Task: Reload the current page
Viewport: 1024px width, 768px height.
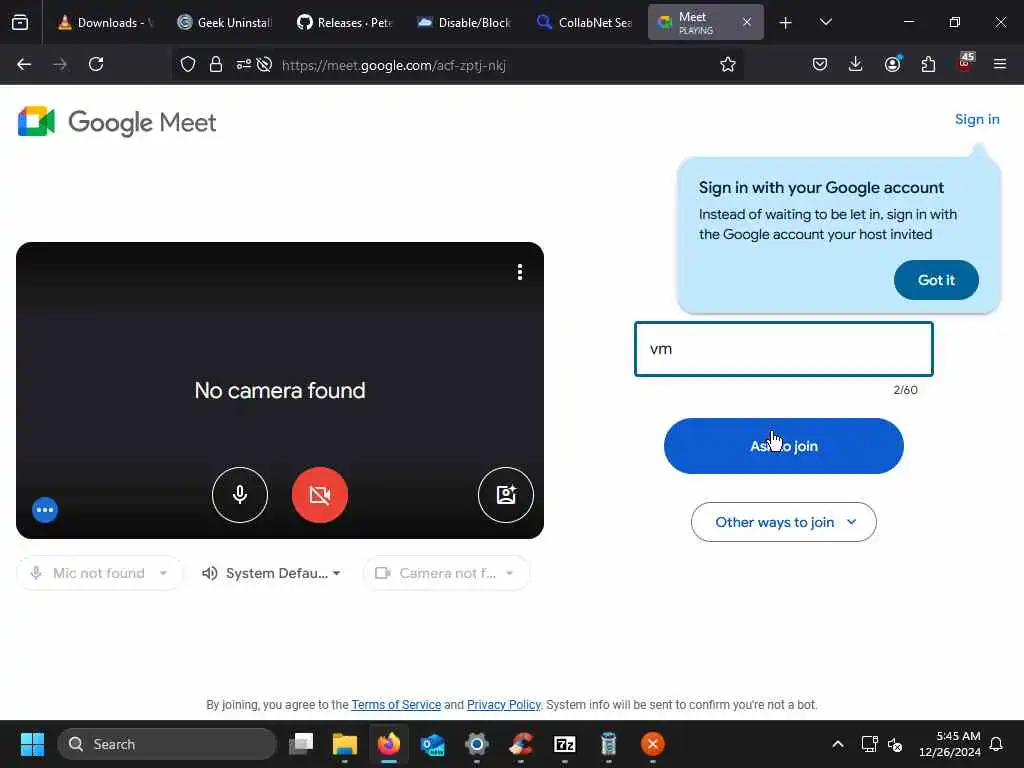Action: pos(96,64)
